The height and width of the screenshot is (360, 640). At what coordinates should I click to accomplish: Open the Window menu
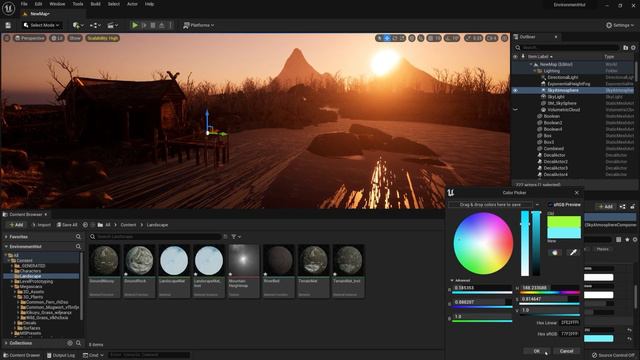tap(57, 4)
